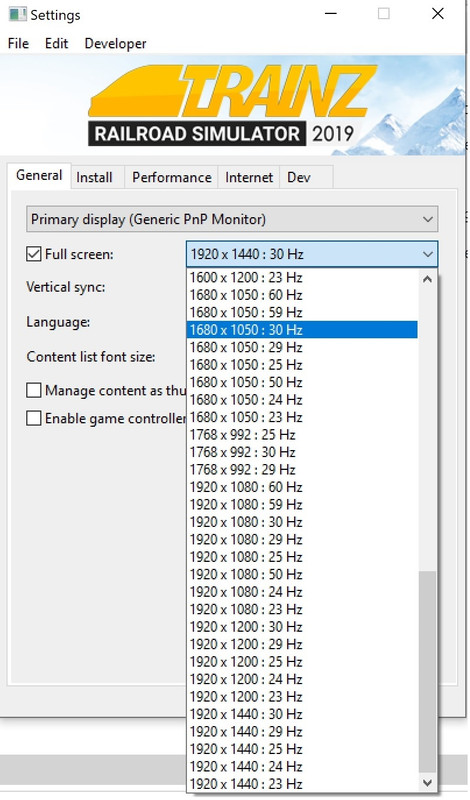Select 1920 x 1080 : 25 Hz
This screenshot has width=470, height=800.
pos(303,557)
